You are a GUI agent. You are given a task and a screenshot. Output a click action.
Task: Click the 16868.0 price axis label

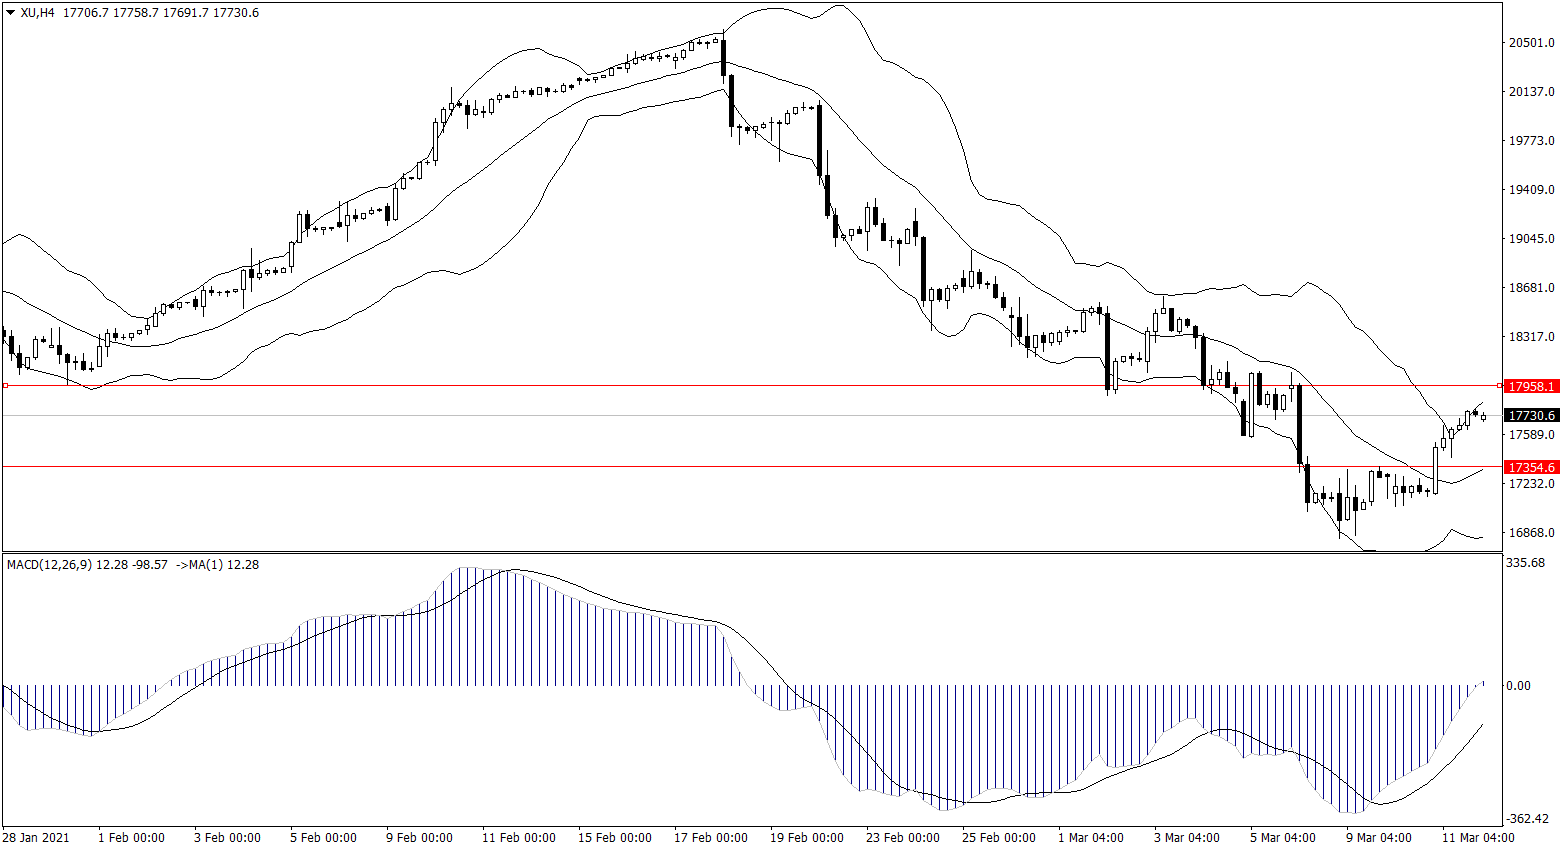(1531, 533)
